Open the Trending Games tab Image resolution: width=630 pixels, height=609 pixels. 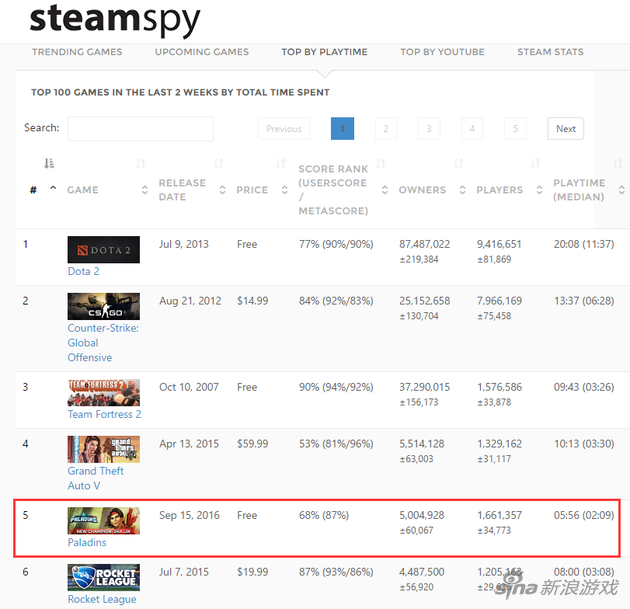pos(77,52)
